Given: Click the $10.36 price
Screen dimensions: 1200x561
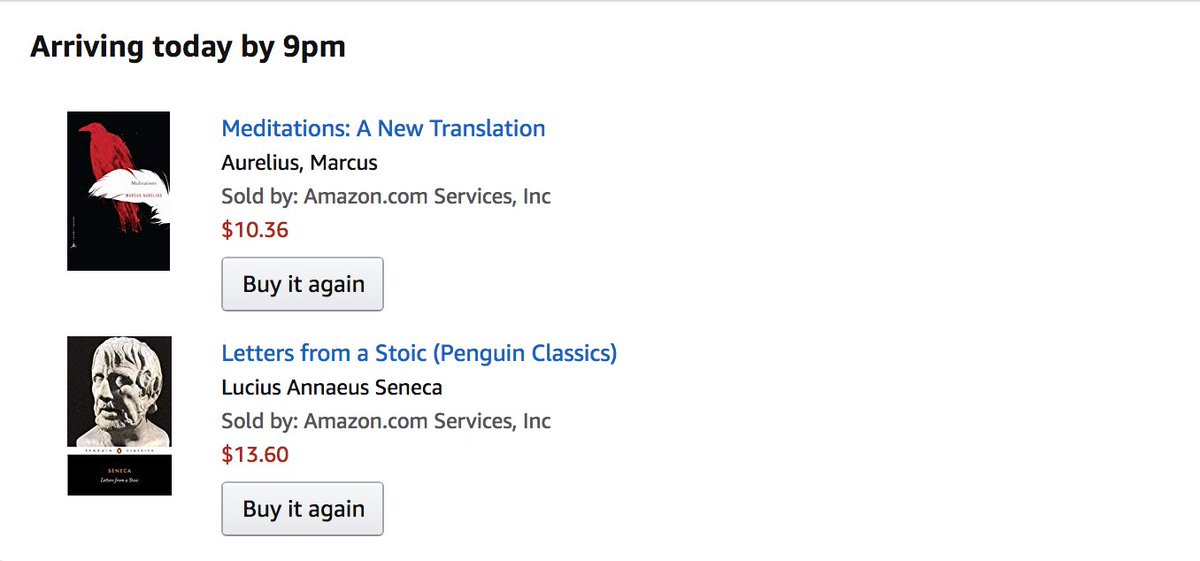Looking at the screenshot, I should point(254,230).
